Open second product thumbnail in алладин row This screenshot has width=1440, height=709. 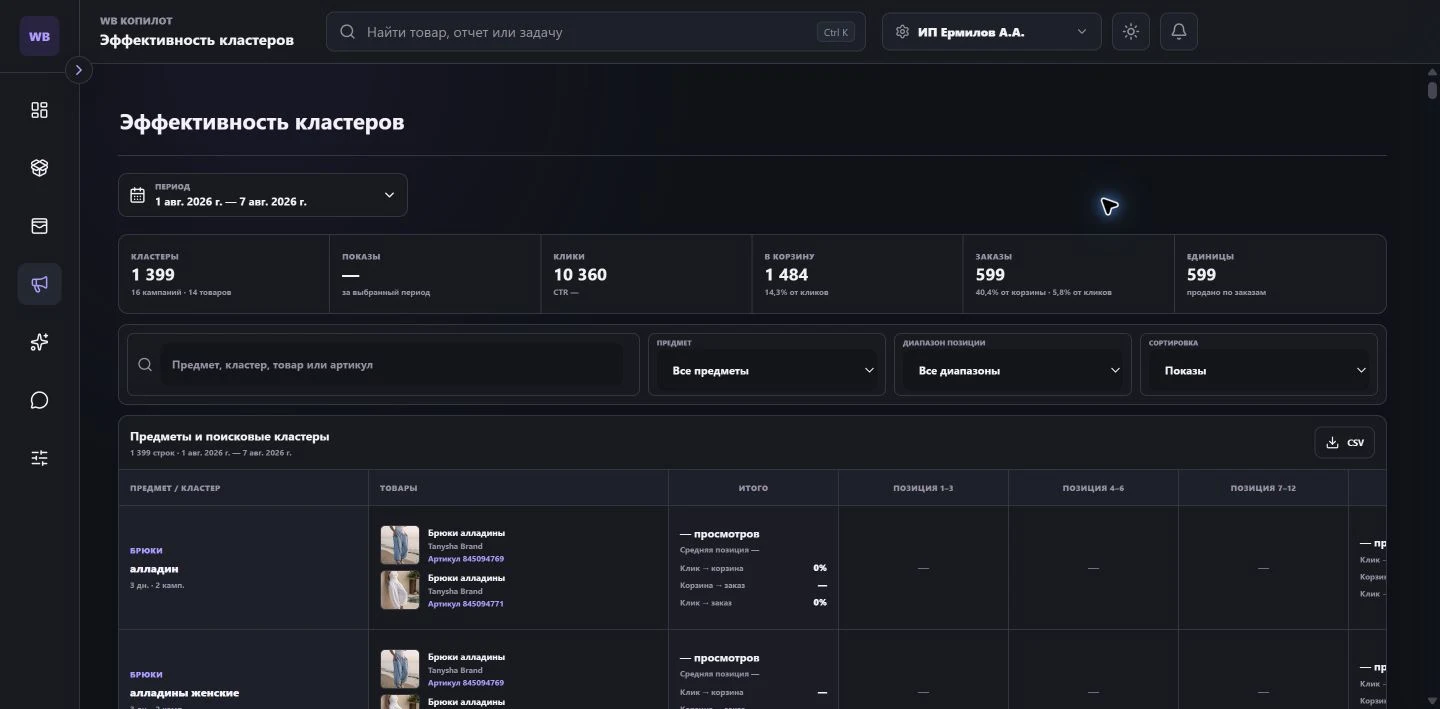pyautogui.click(x=400, y=591)
